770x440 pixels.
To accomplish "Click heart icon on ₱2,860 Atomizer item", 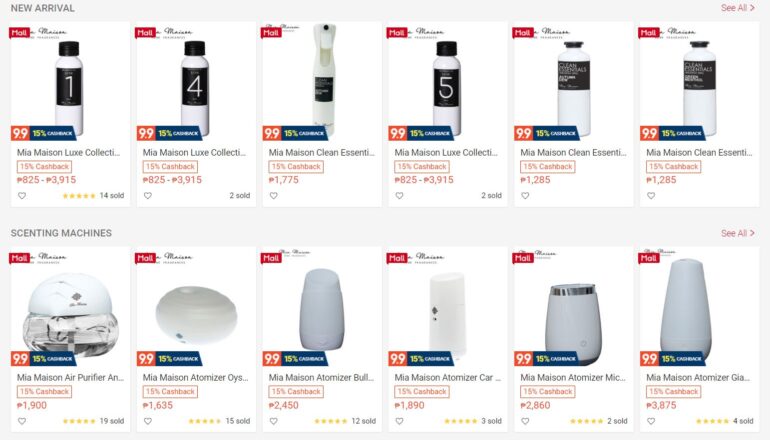I will [x=525, y=421].
